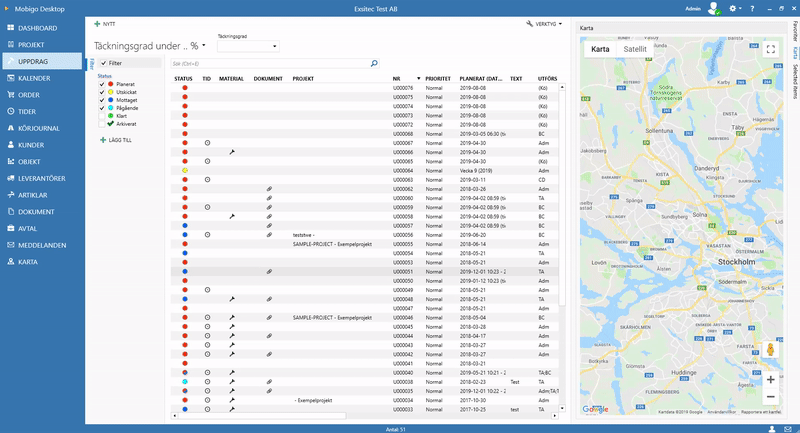The height and width of the screenshot is (433, 800).
Task: Click the horizontal scrollbar under the table
Action: click(262, 416)
